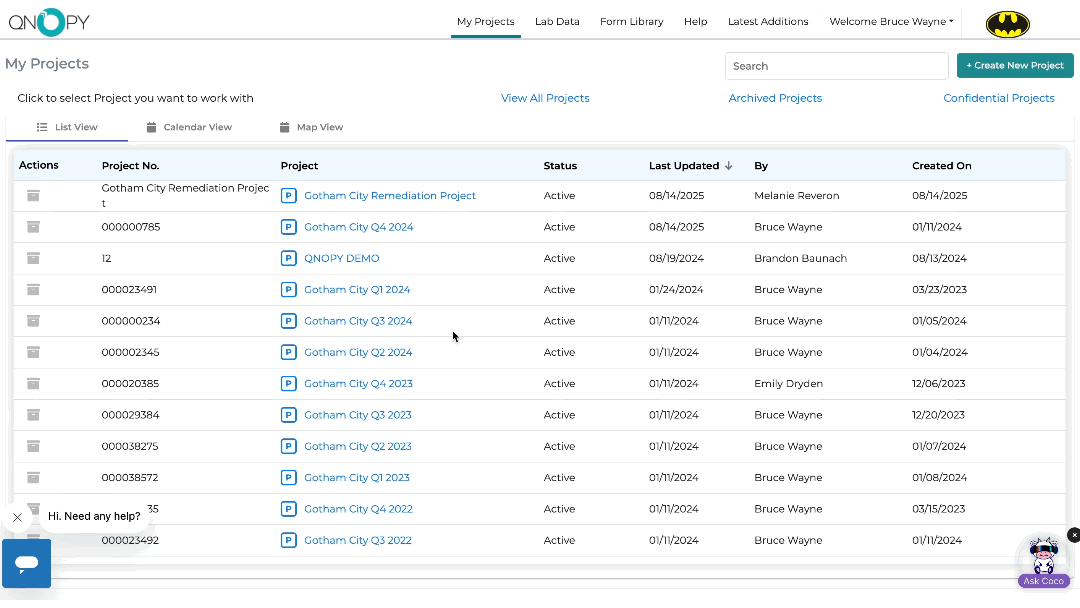Click created date '12/06/2023'
Screen dimensions: 1080x608
[x=939, y=384]
